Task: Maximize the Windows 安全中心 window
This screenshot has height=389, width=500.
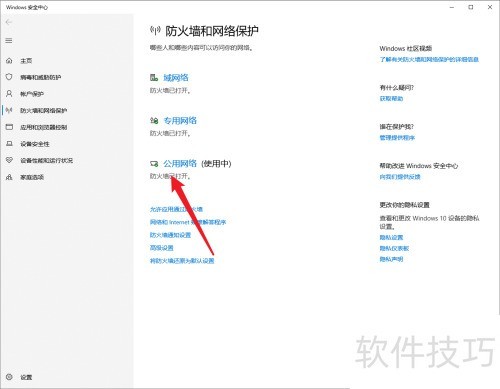Action: coord(471,7)
